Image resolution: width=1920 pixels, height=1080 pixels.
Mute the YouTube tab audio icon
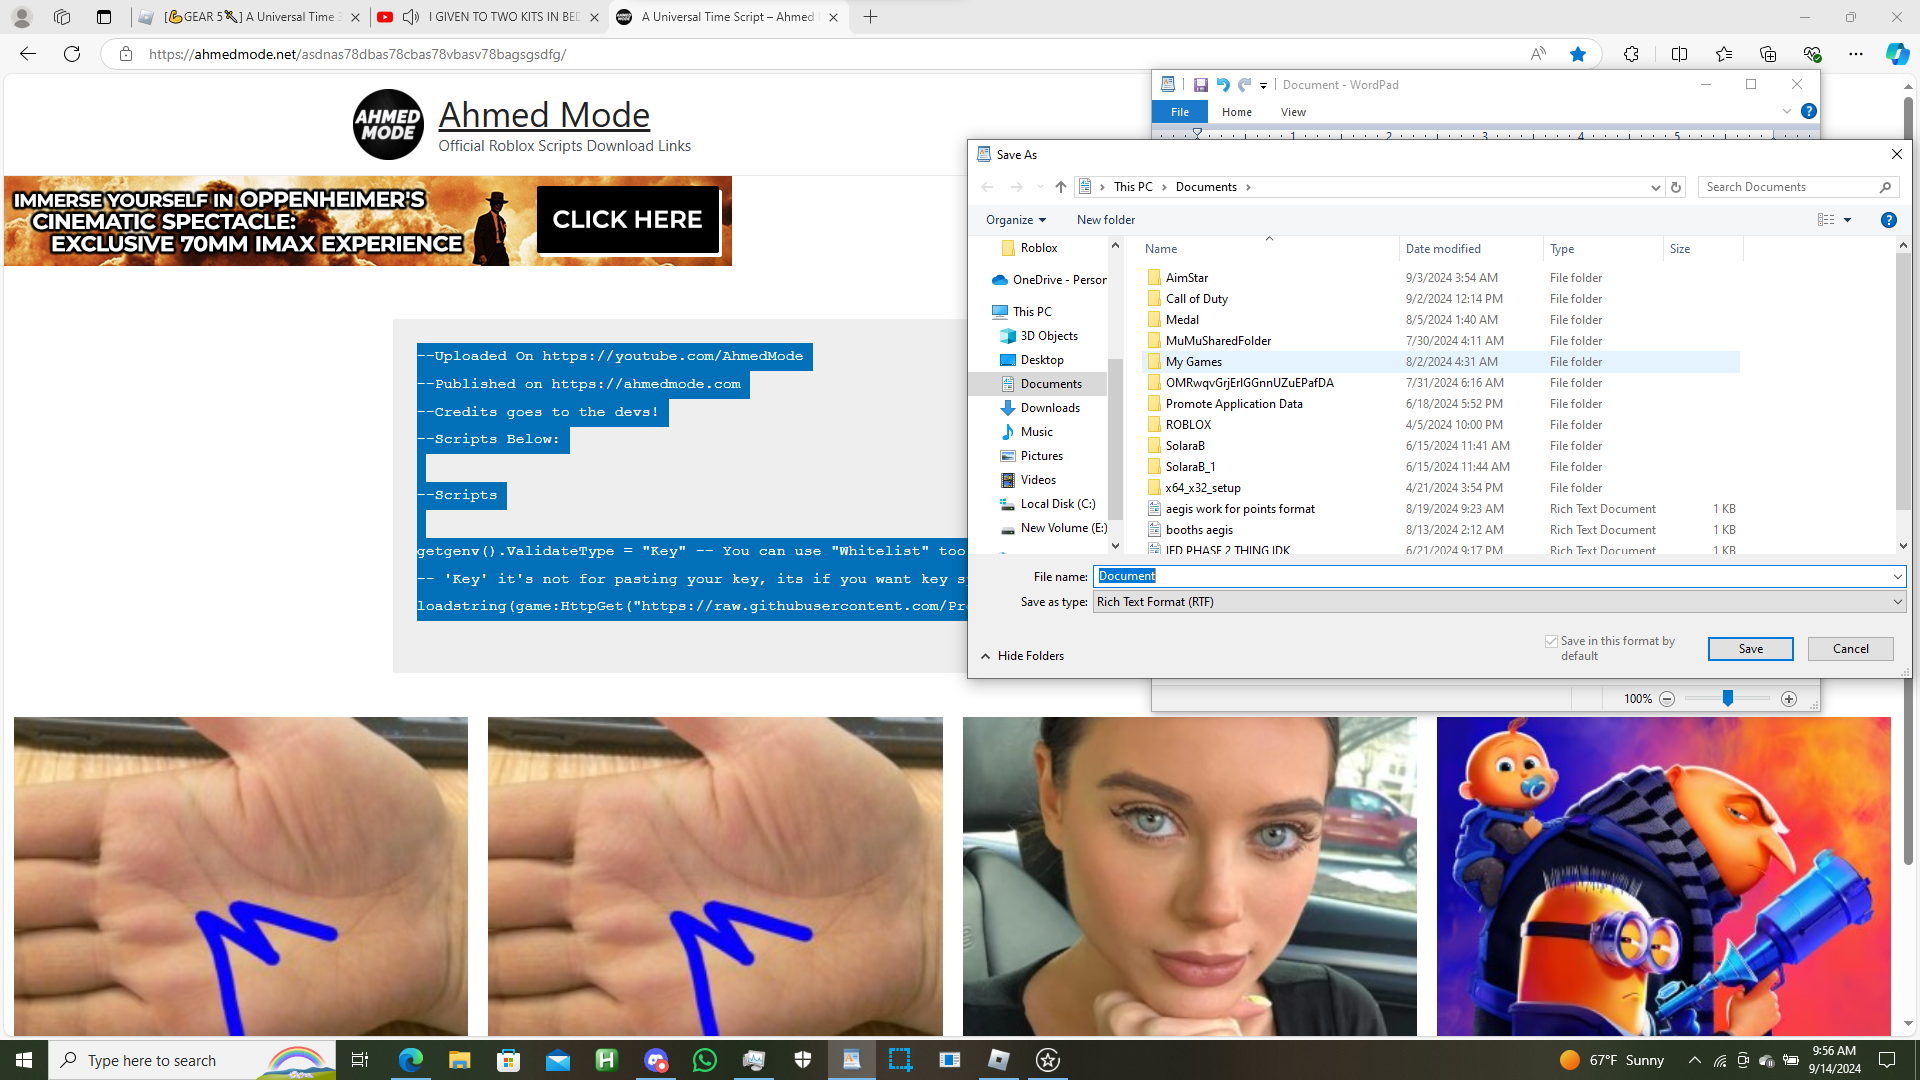tap(411, 17)
